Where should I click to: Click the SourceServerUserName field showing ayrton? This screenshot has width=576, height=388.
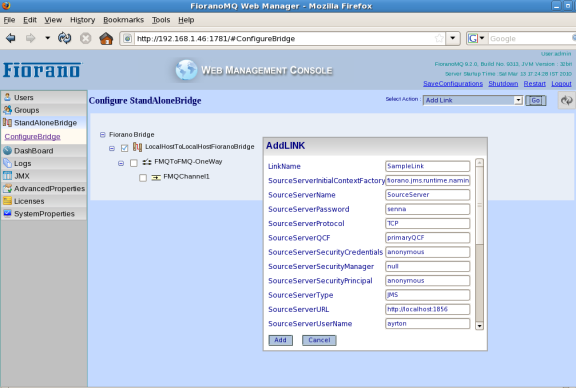pos(428,324)
